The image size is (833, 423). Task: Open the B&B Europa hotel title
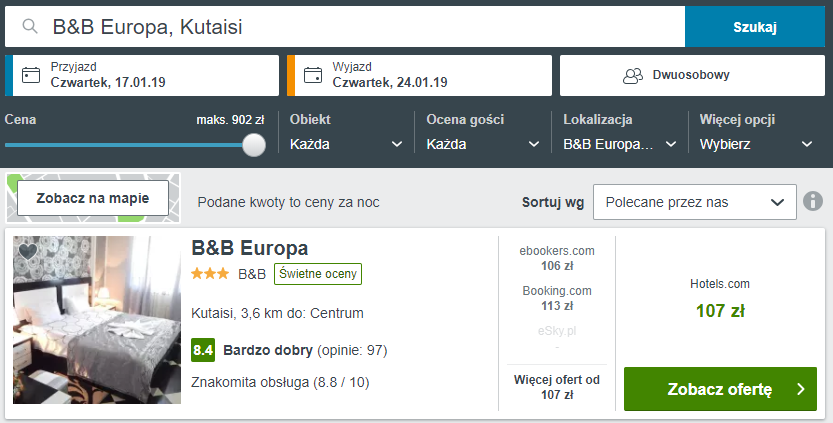pyautogui.click(x=250, y=248)
